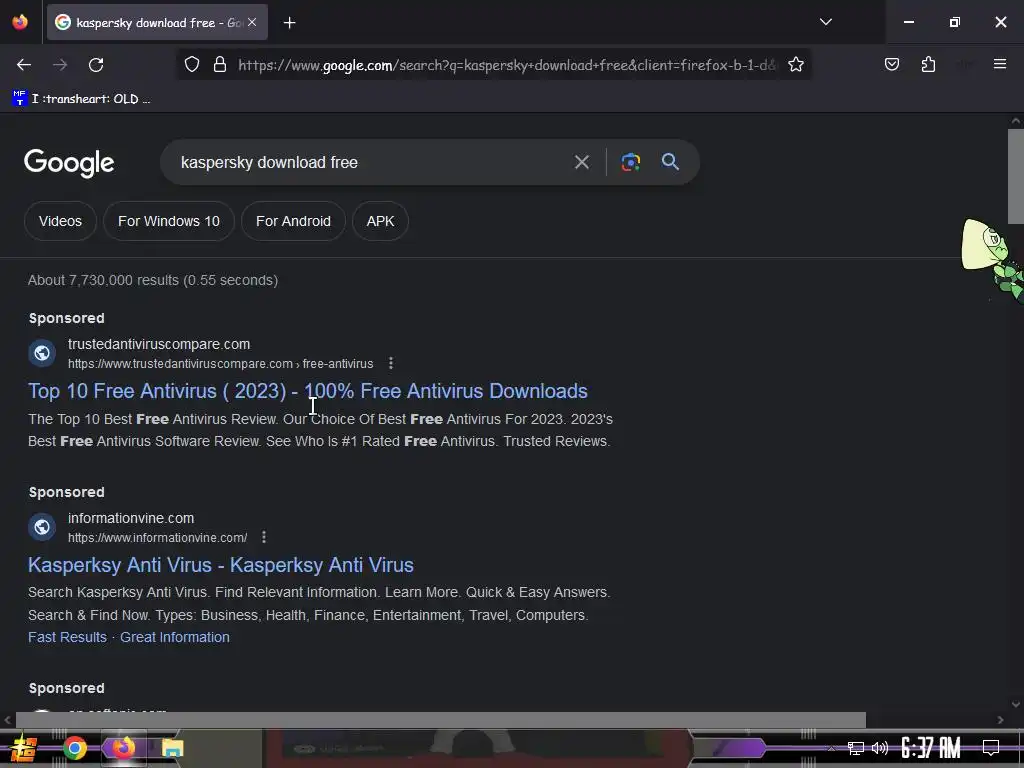Reload the current page

click(x=96, y=65)
